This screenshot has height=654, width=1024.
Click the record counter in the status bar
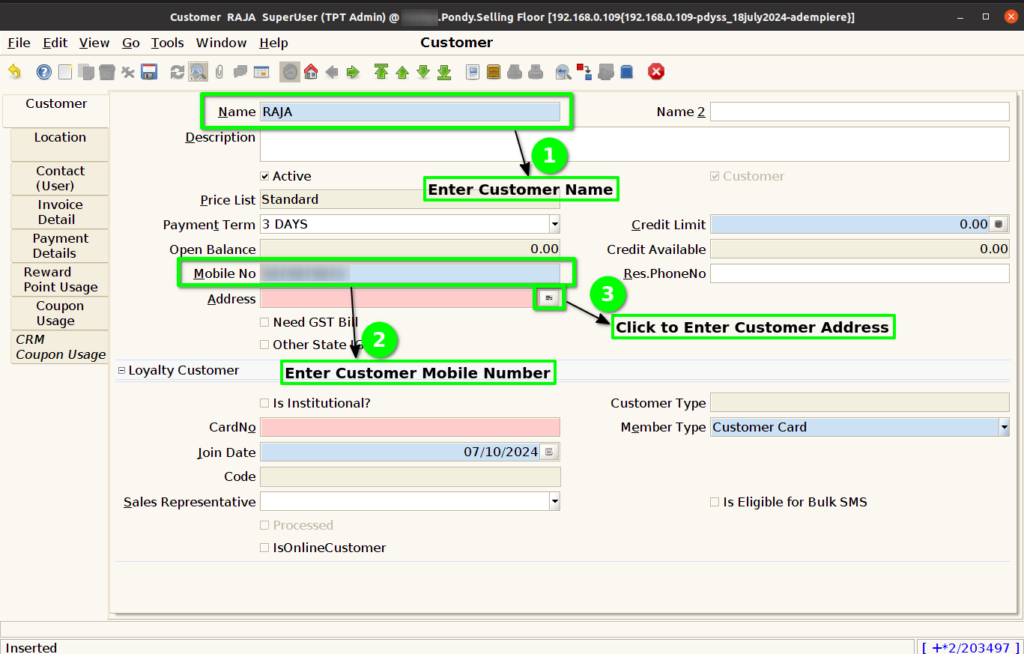click(968, 647)
